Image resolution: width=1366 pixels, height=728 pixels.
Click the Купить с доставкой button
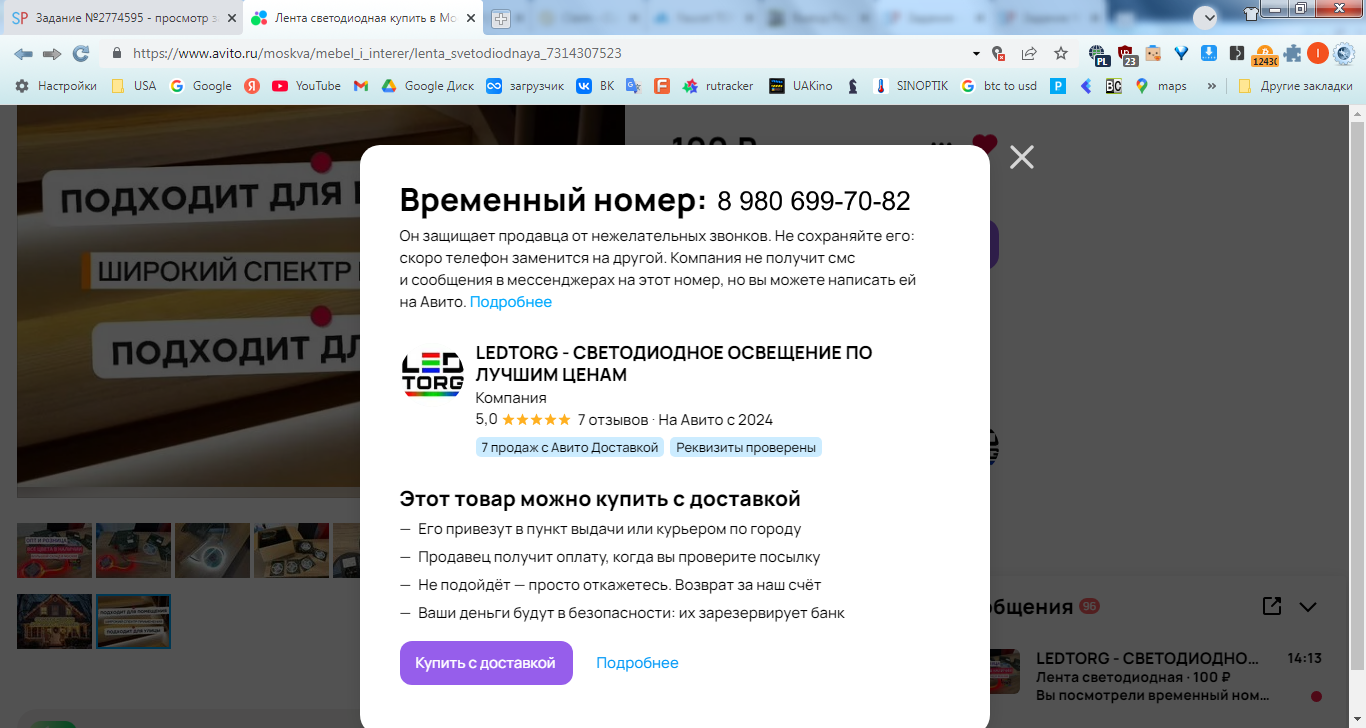pos(486,663)
